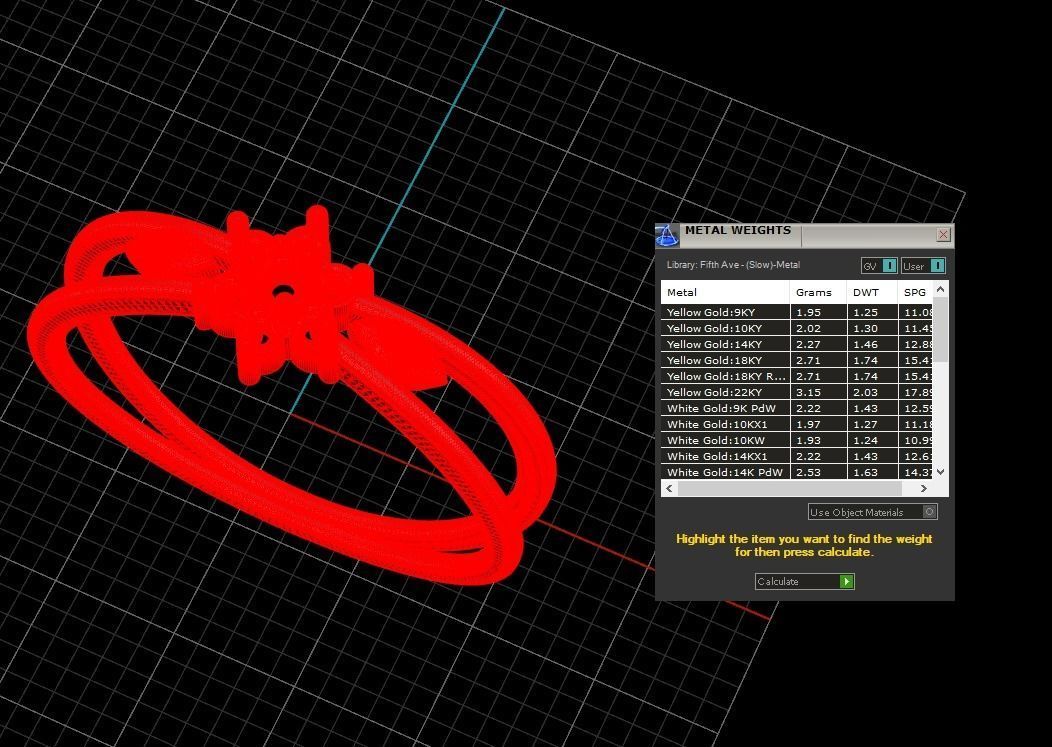1052x747 pixels.
Task: Click the Library: Fifth Ave - (Slow)-Metal label
Action: (x=733, y=265)
